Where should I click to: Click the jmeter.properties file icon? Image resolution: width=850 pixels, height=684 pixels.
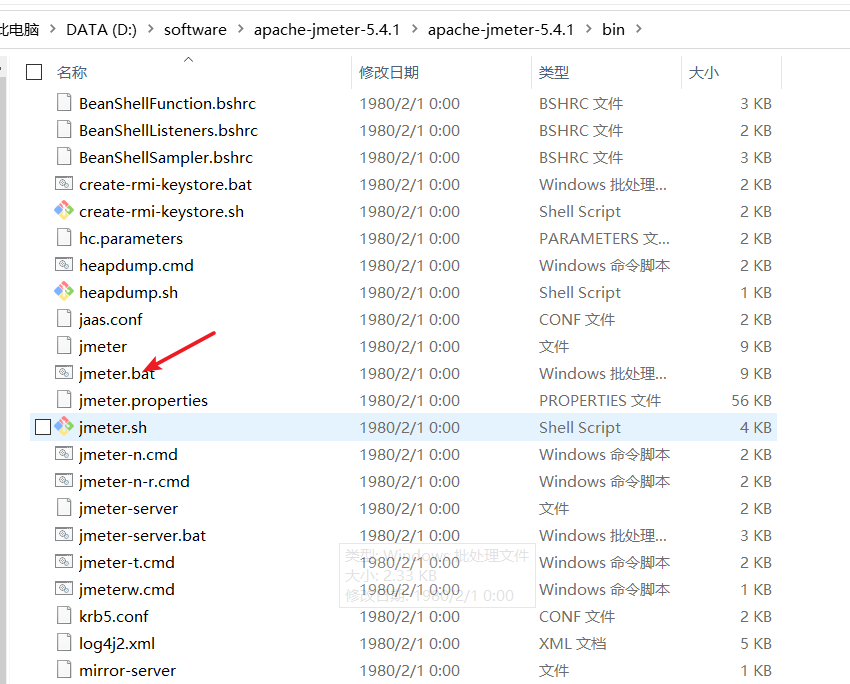click(64, 399)
